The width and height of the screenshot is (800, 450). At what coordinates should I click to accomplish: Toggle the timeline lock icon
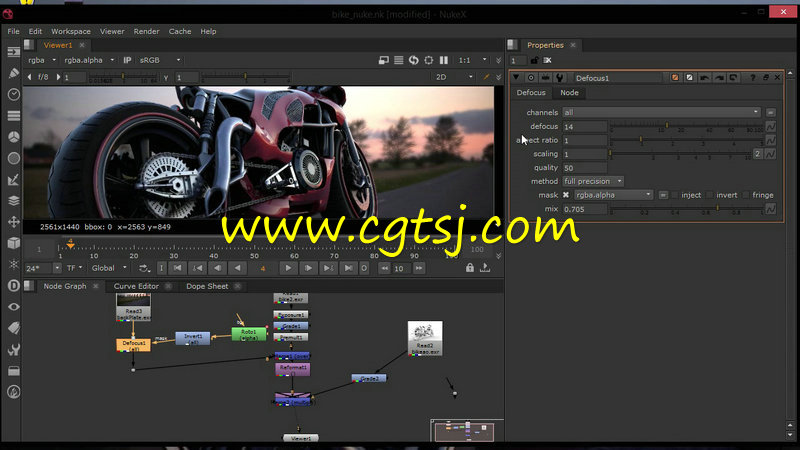[470, 267]
